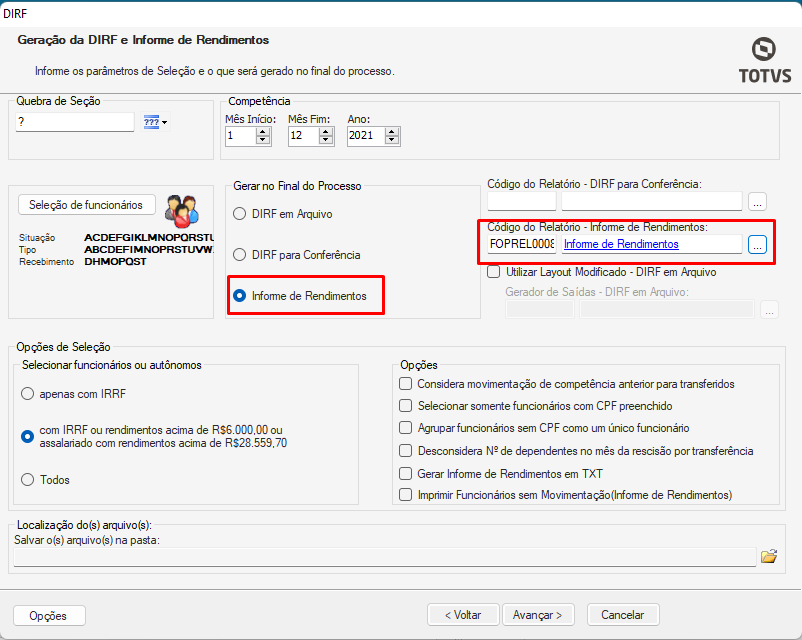Open lookup for DIRF para Conferência report code

click(x=757, y=202)
